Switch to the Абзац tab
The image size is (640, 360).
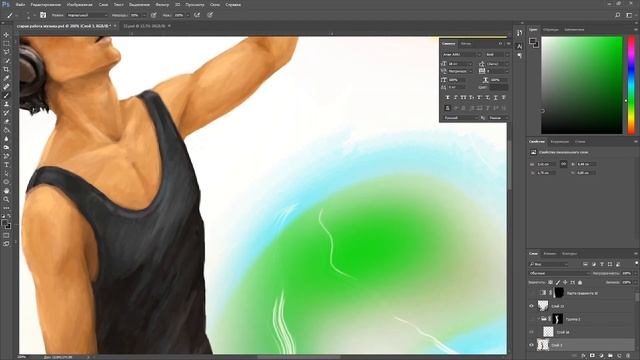(x=466, y=44)
